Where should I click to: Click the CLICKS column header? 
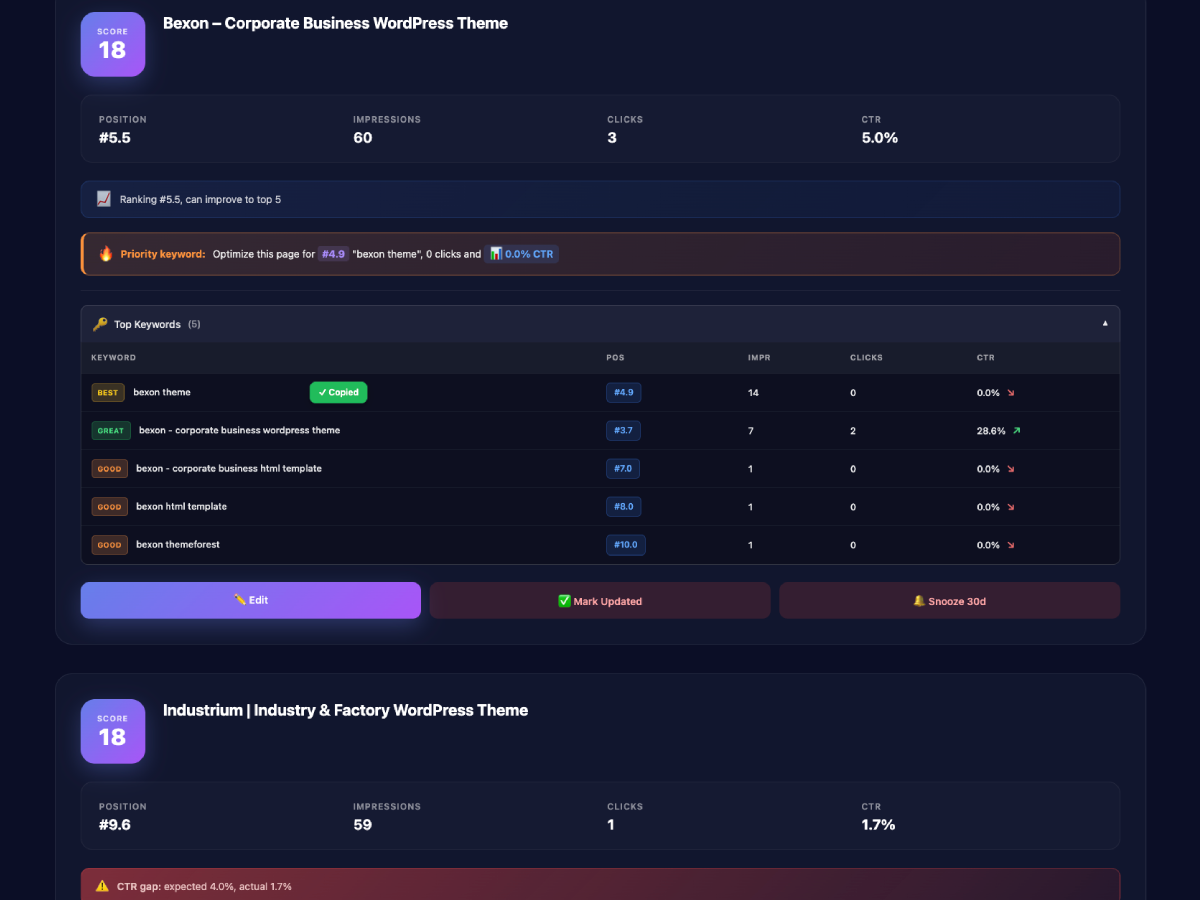point(866,357)
